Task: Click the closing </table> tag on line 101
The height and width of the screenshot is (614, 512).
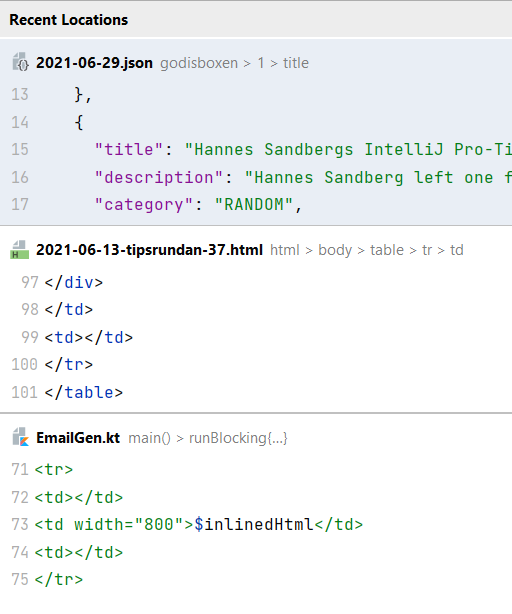Action: point(84,392)
